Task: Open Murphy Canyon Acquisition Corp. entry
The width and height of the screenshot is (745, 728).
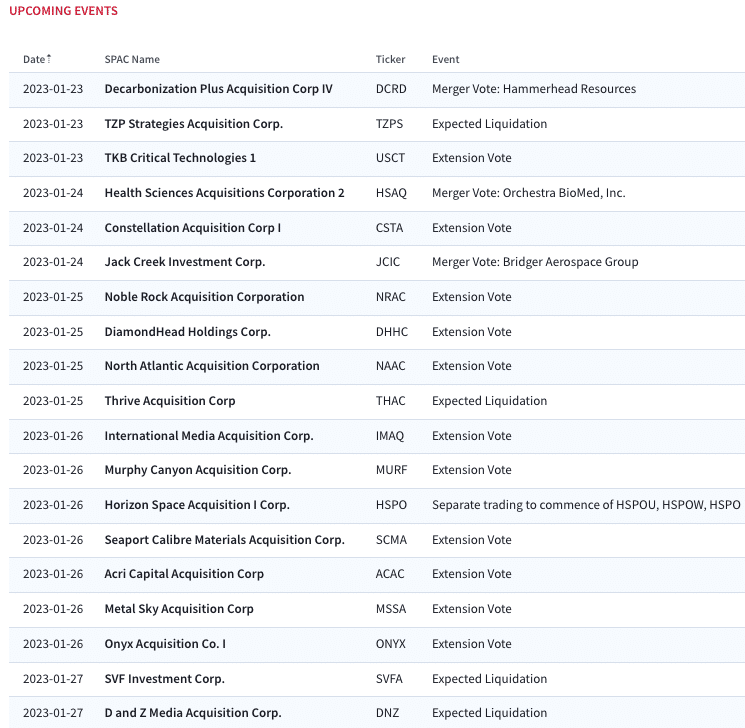Action: click(x=198, y=470)
